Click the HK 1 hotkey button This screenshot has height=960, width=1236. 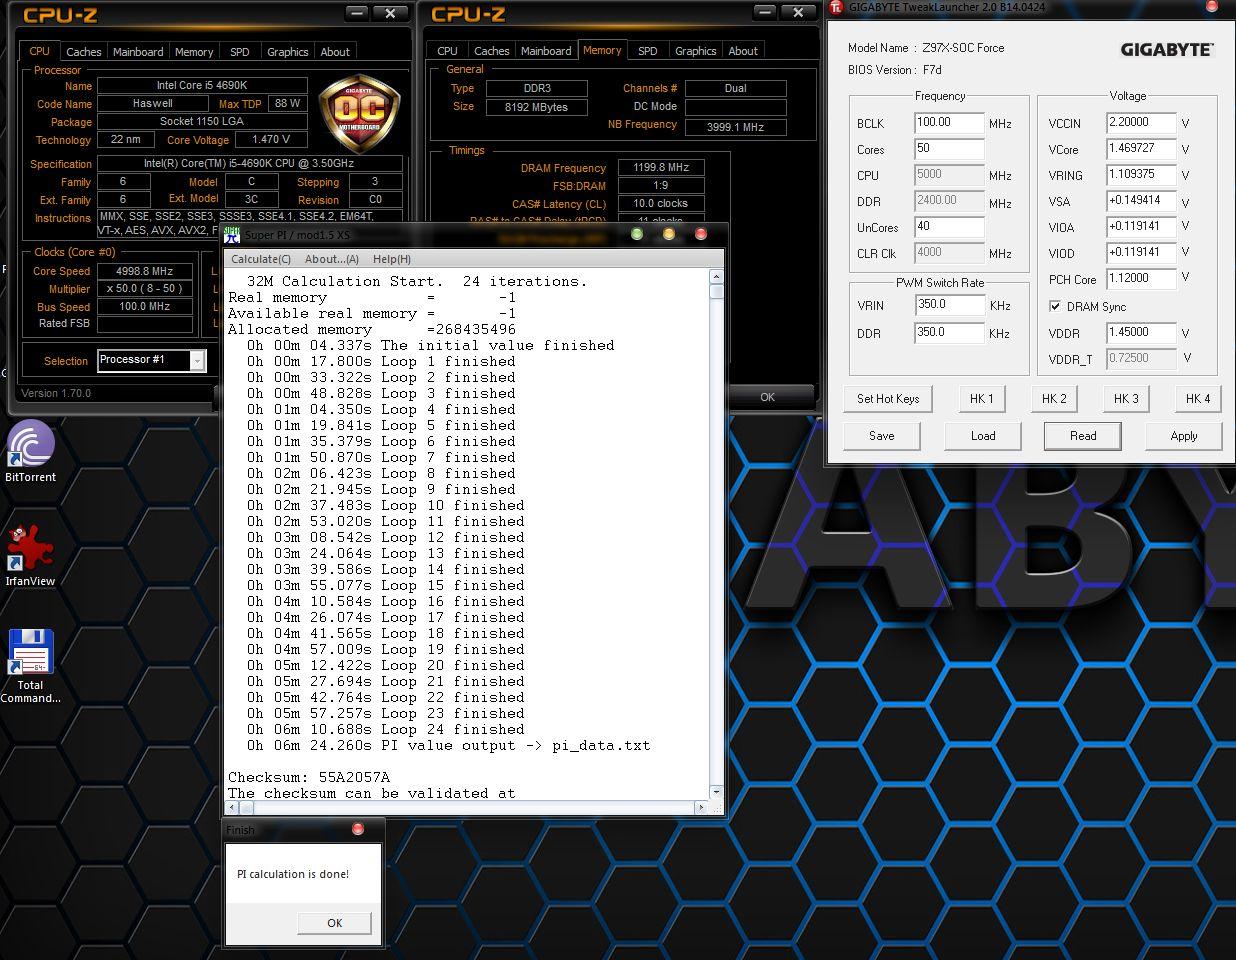click(982, 399)
